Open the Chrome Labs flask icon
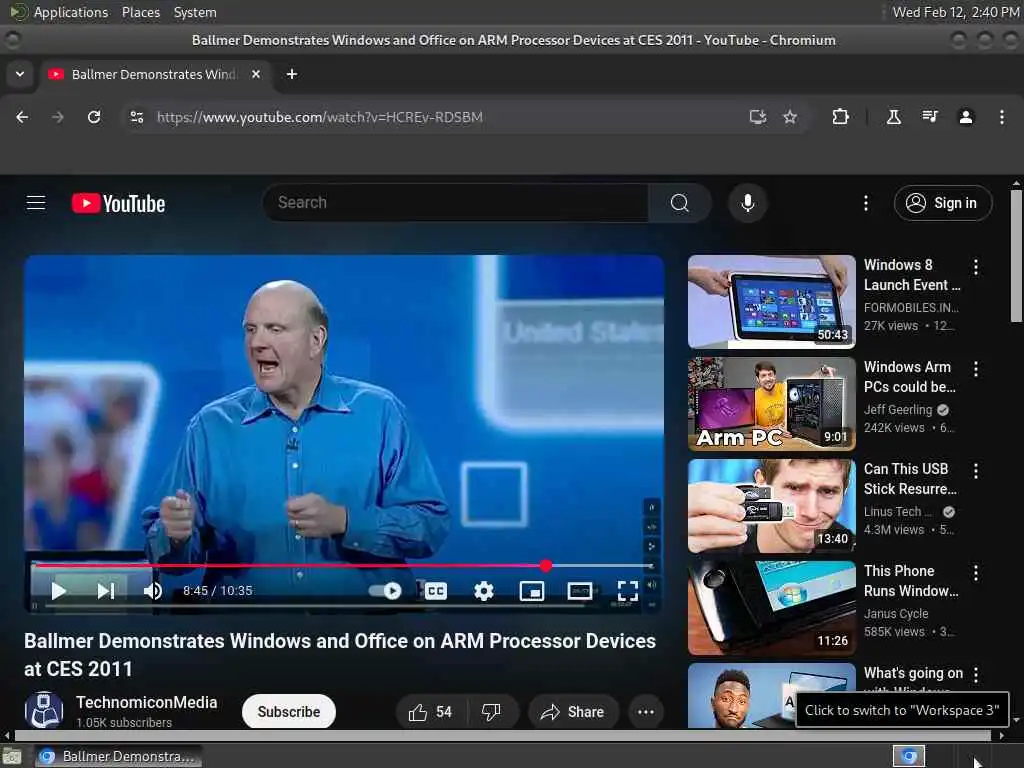1024x768 pixels. pos(893,117)
